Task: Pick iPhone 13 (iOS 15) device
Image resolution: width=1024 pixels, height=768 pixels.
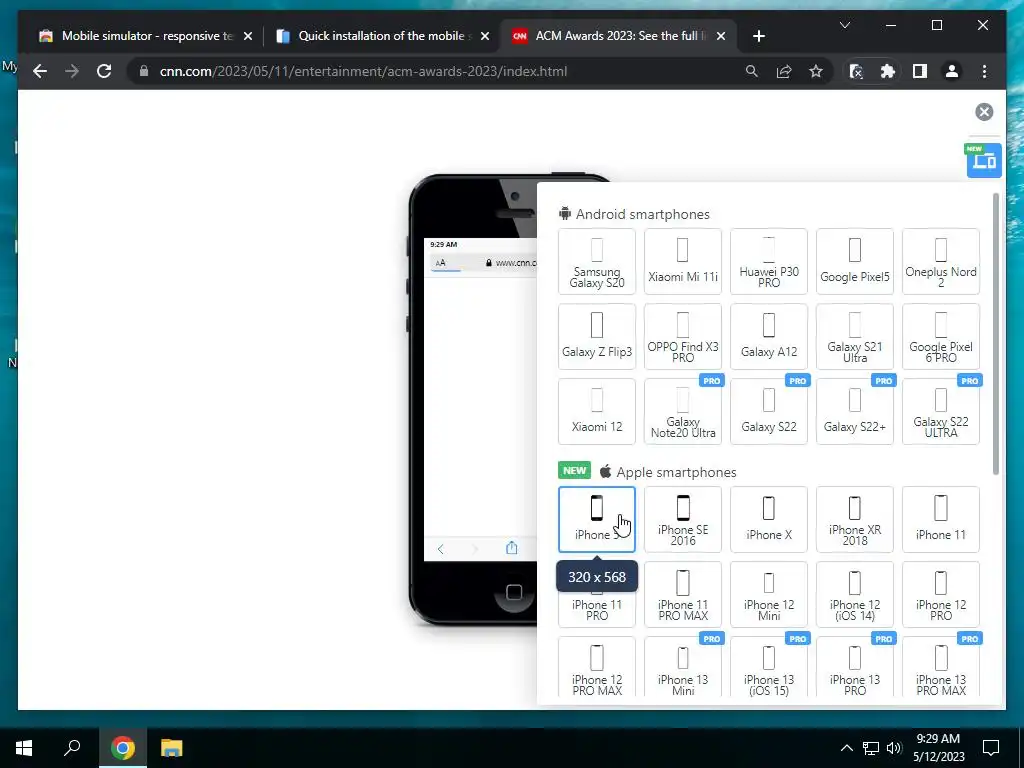Action: pos(769,669)
